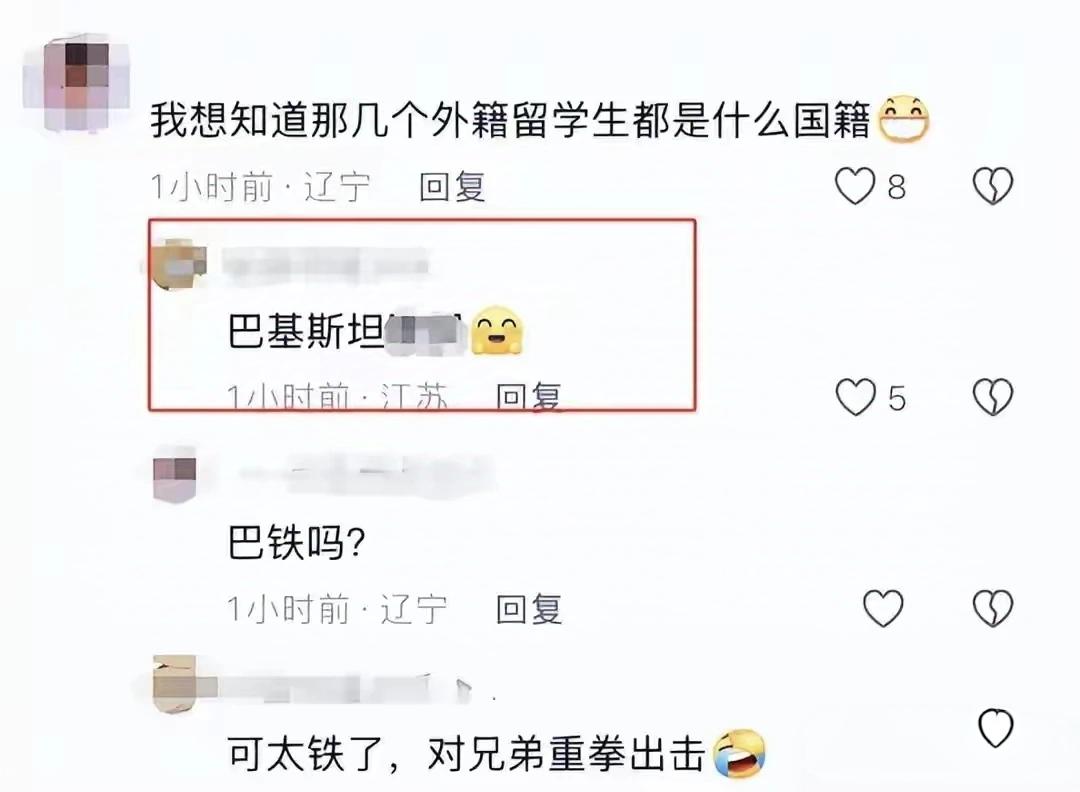1080x792 pixels.
Task: Tap broken heart beside 巴铁吗? reply
Action: coord(993,608)
